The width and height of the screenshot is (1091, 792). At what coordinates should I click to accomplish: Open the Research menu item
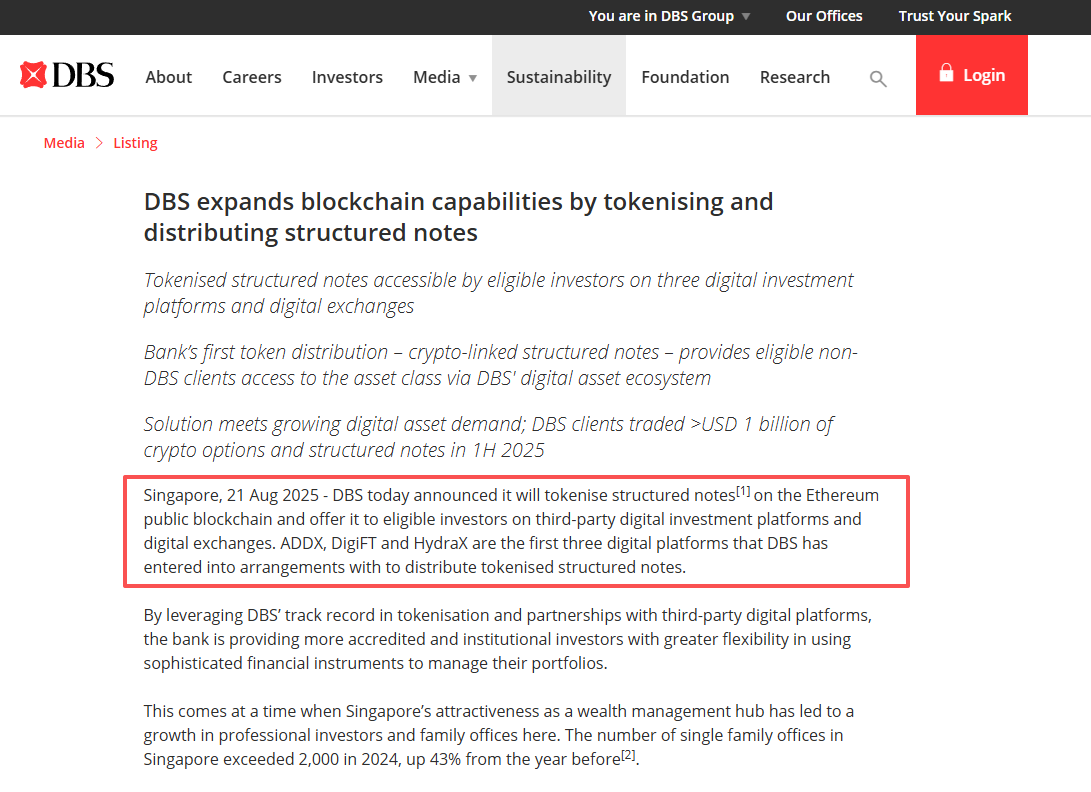click(x=795, y=77)
